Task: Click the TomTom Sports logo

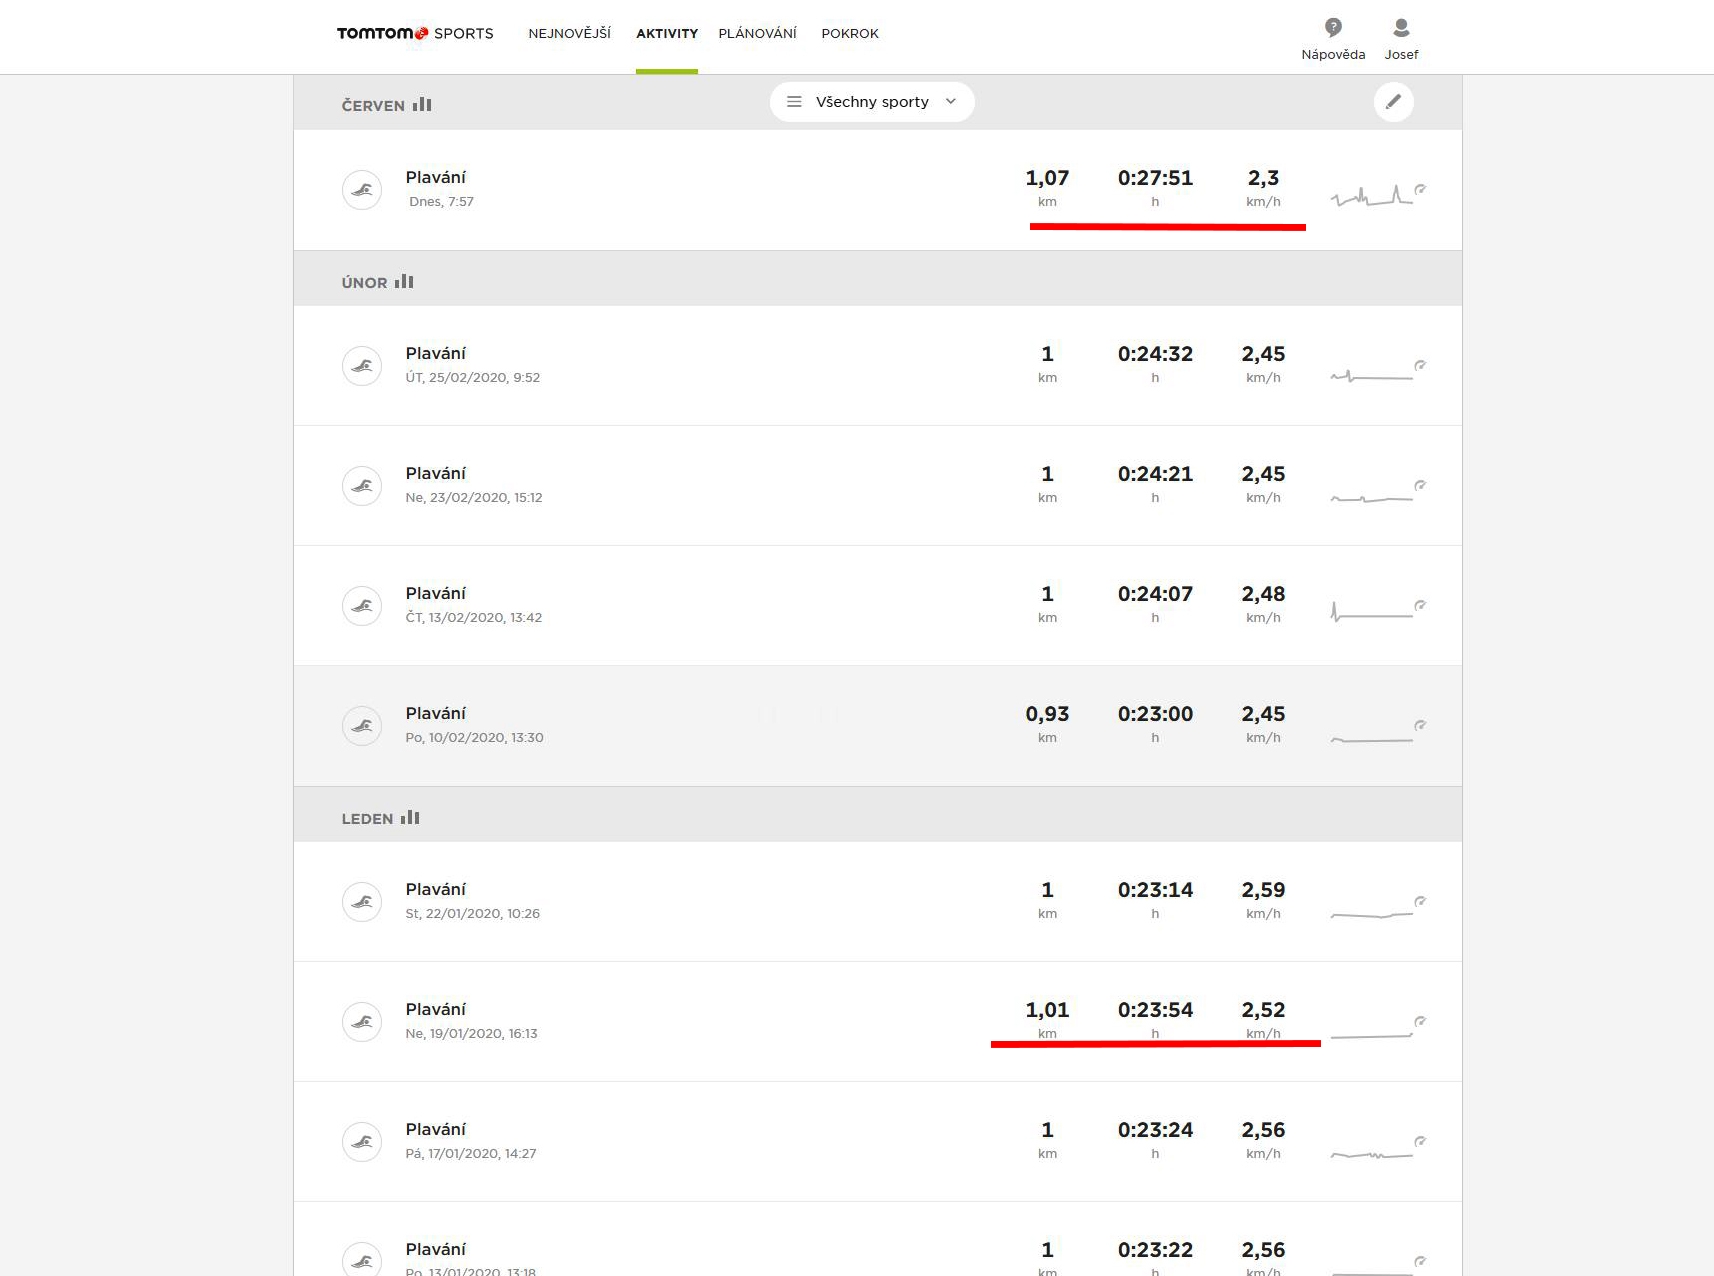Action: (x=415, y=34)
